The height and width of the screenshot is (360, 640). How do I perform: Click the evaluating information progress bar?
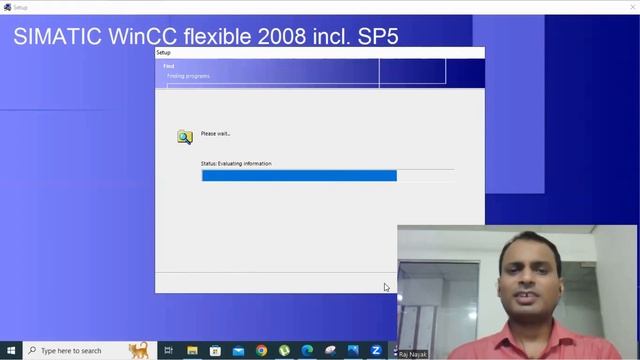pos(328,176)
